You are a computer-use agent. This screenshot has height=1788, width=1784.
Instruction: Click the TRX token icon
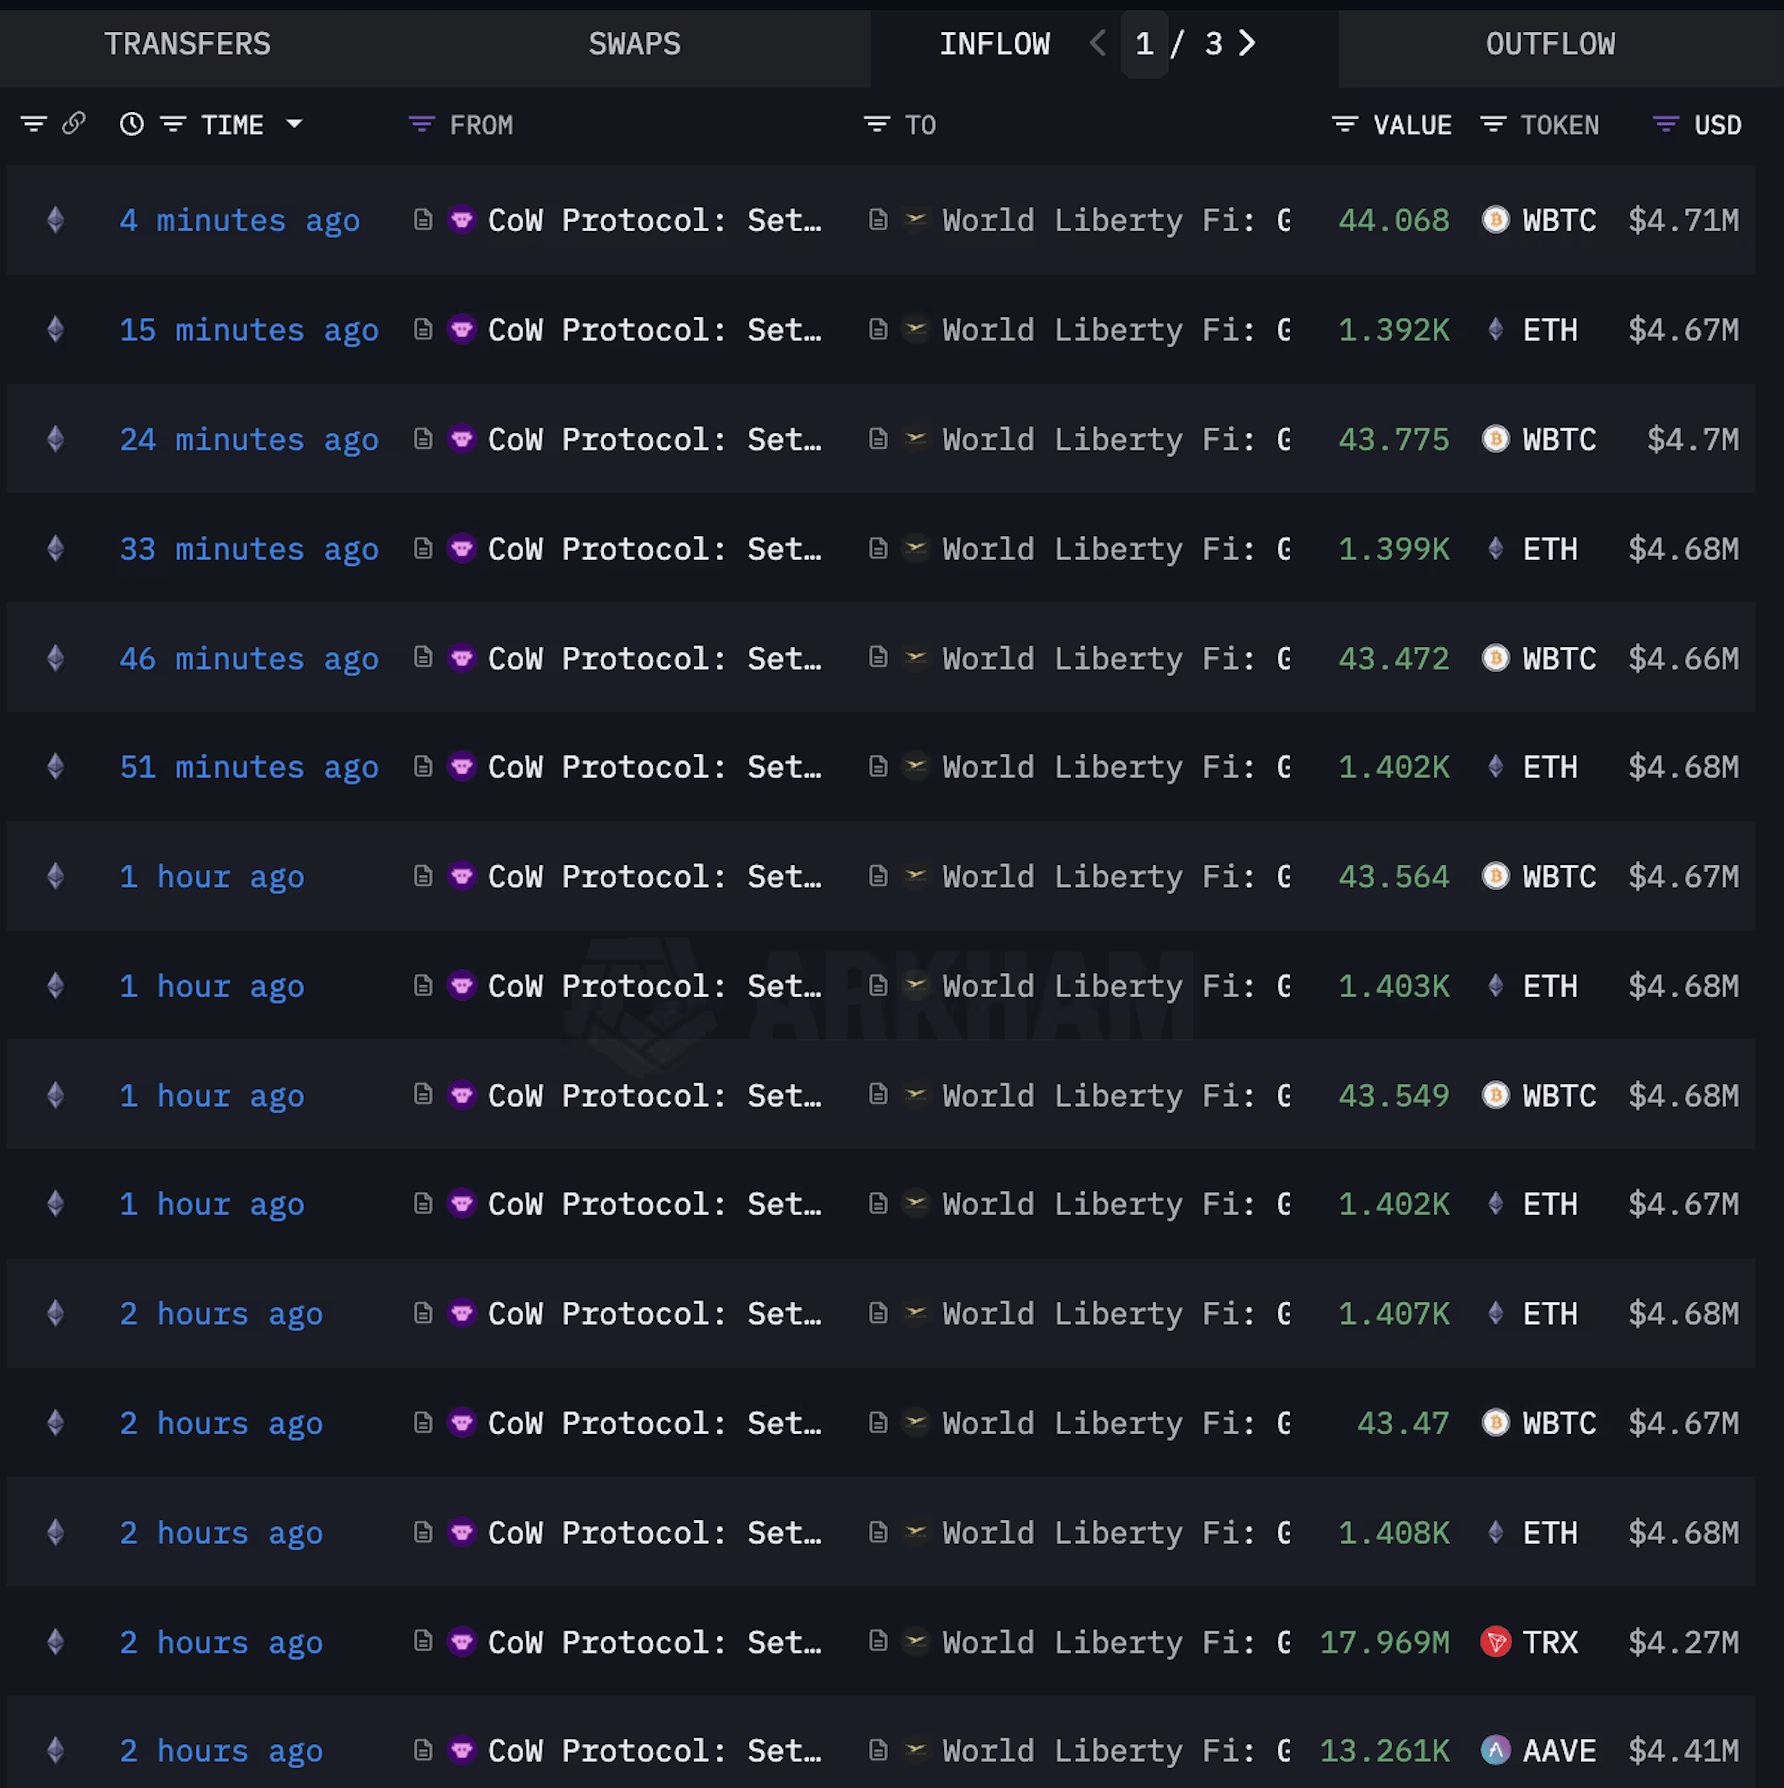pyautogui.click(x=1495, y=1642)
